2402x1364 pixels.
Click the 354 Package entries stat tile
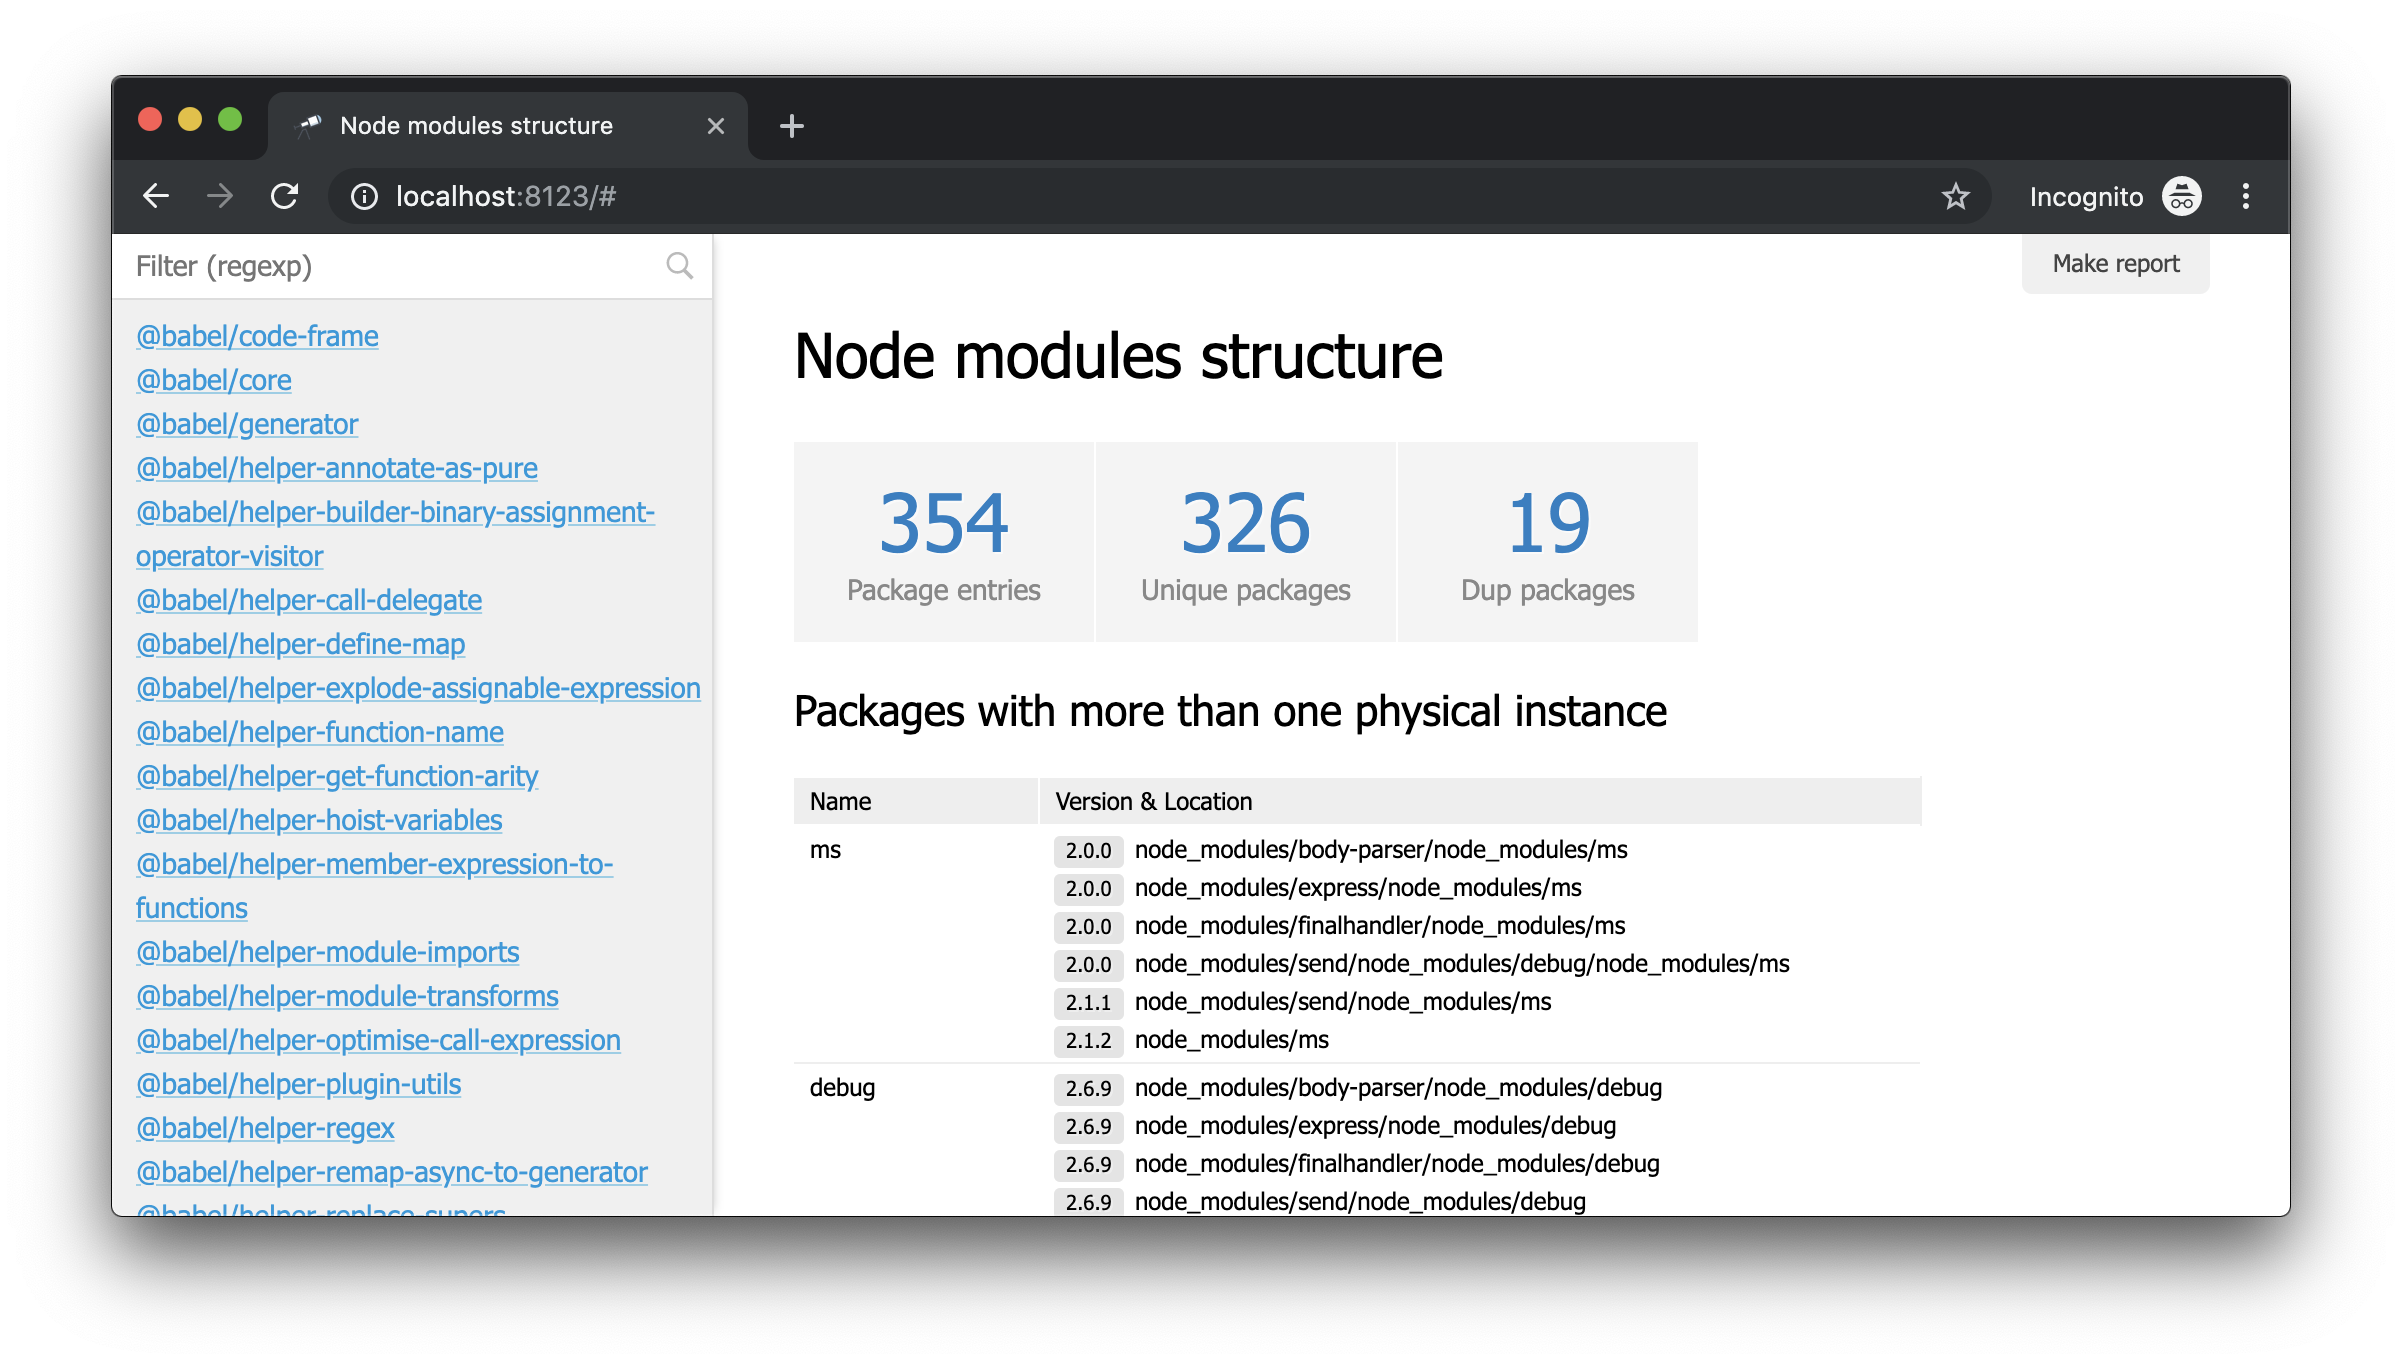pyautogui.click(x=943, y=542)
